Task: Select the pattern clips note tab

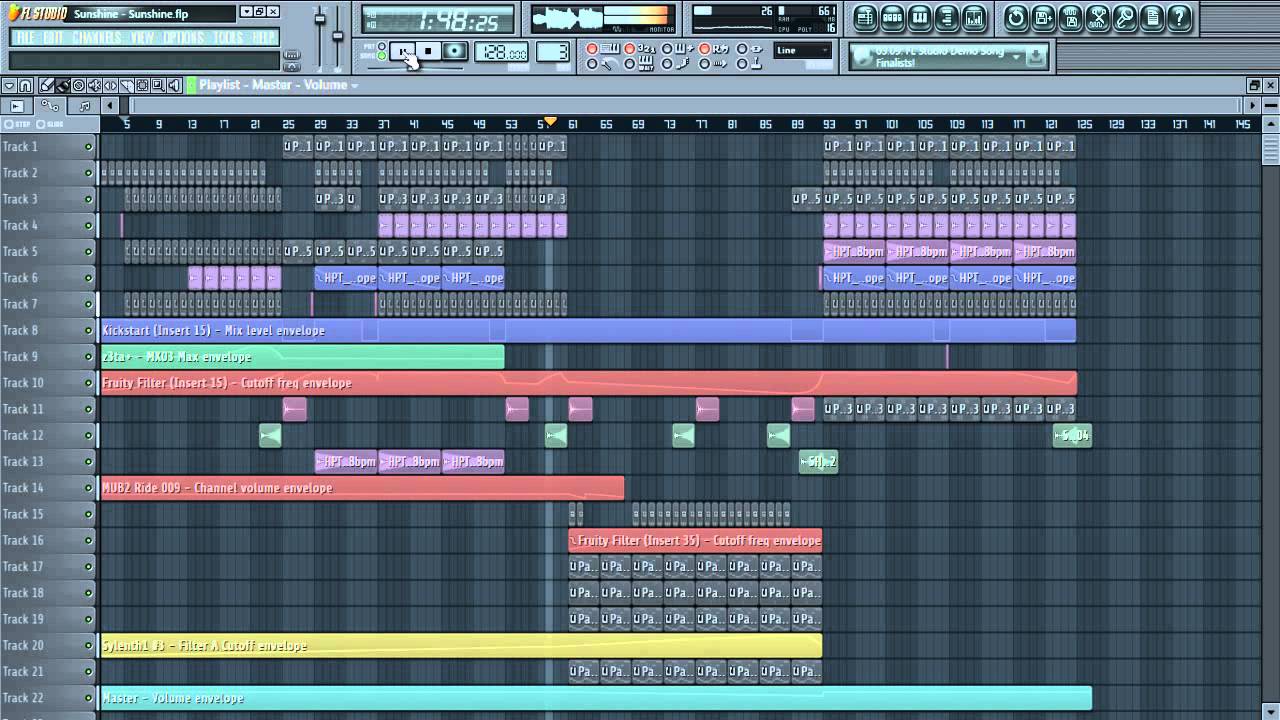Action: [x=84, y=106]
